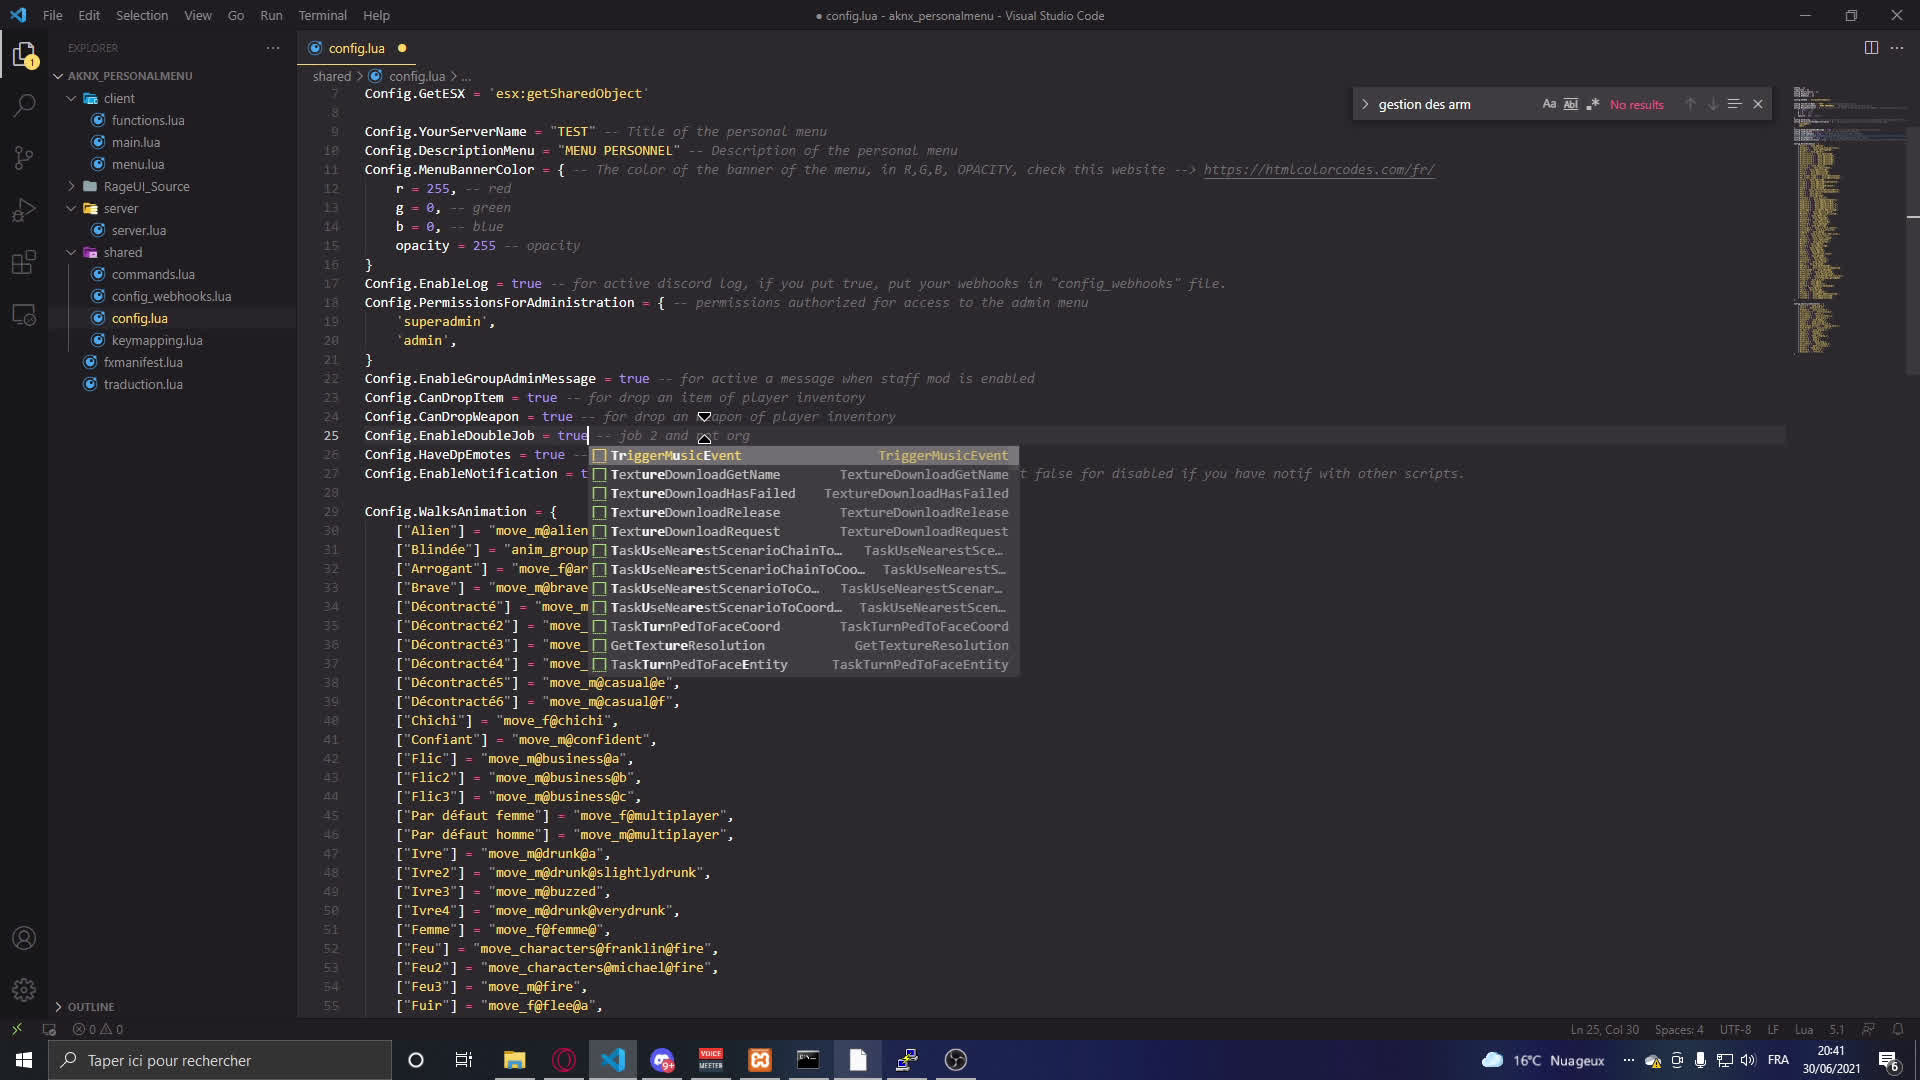Open the Terminal menu
Image resolution: width=1920 pixels, height=1080 pixels.
coord(322,15)
